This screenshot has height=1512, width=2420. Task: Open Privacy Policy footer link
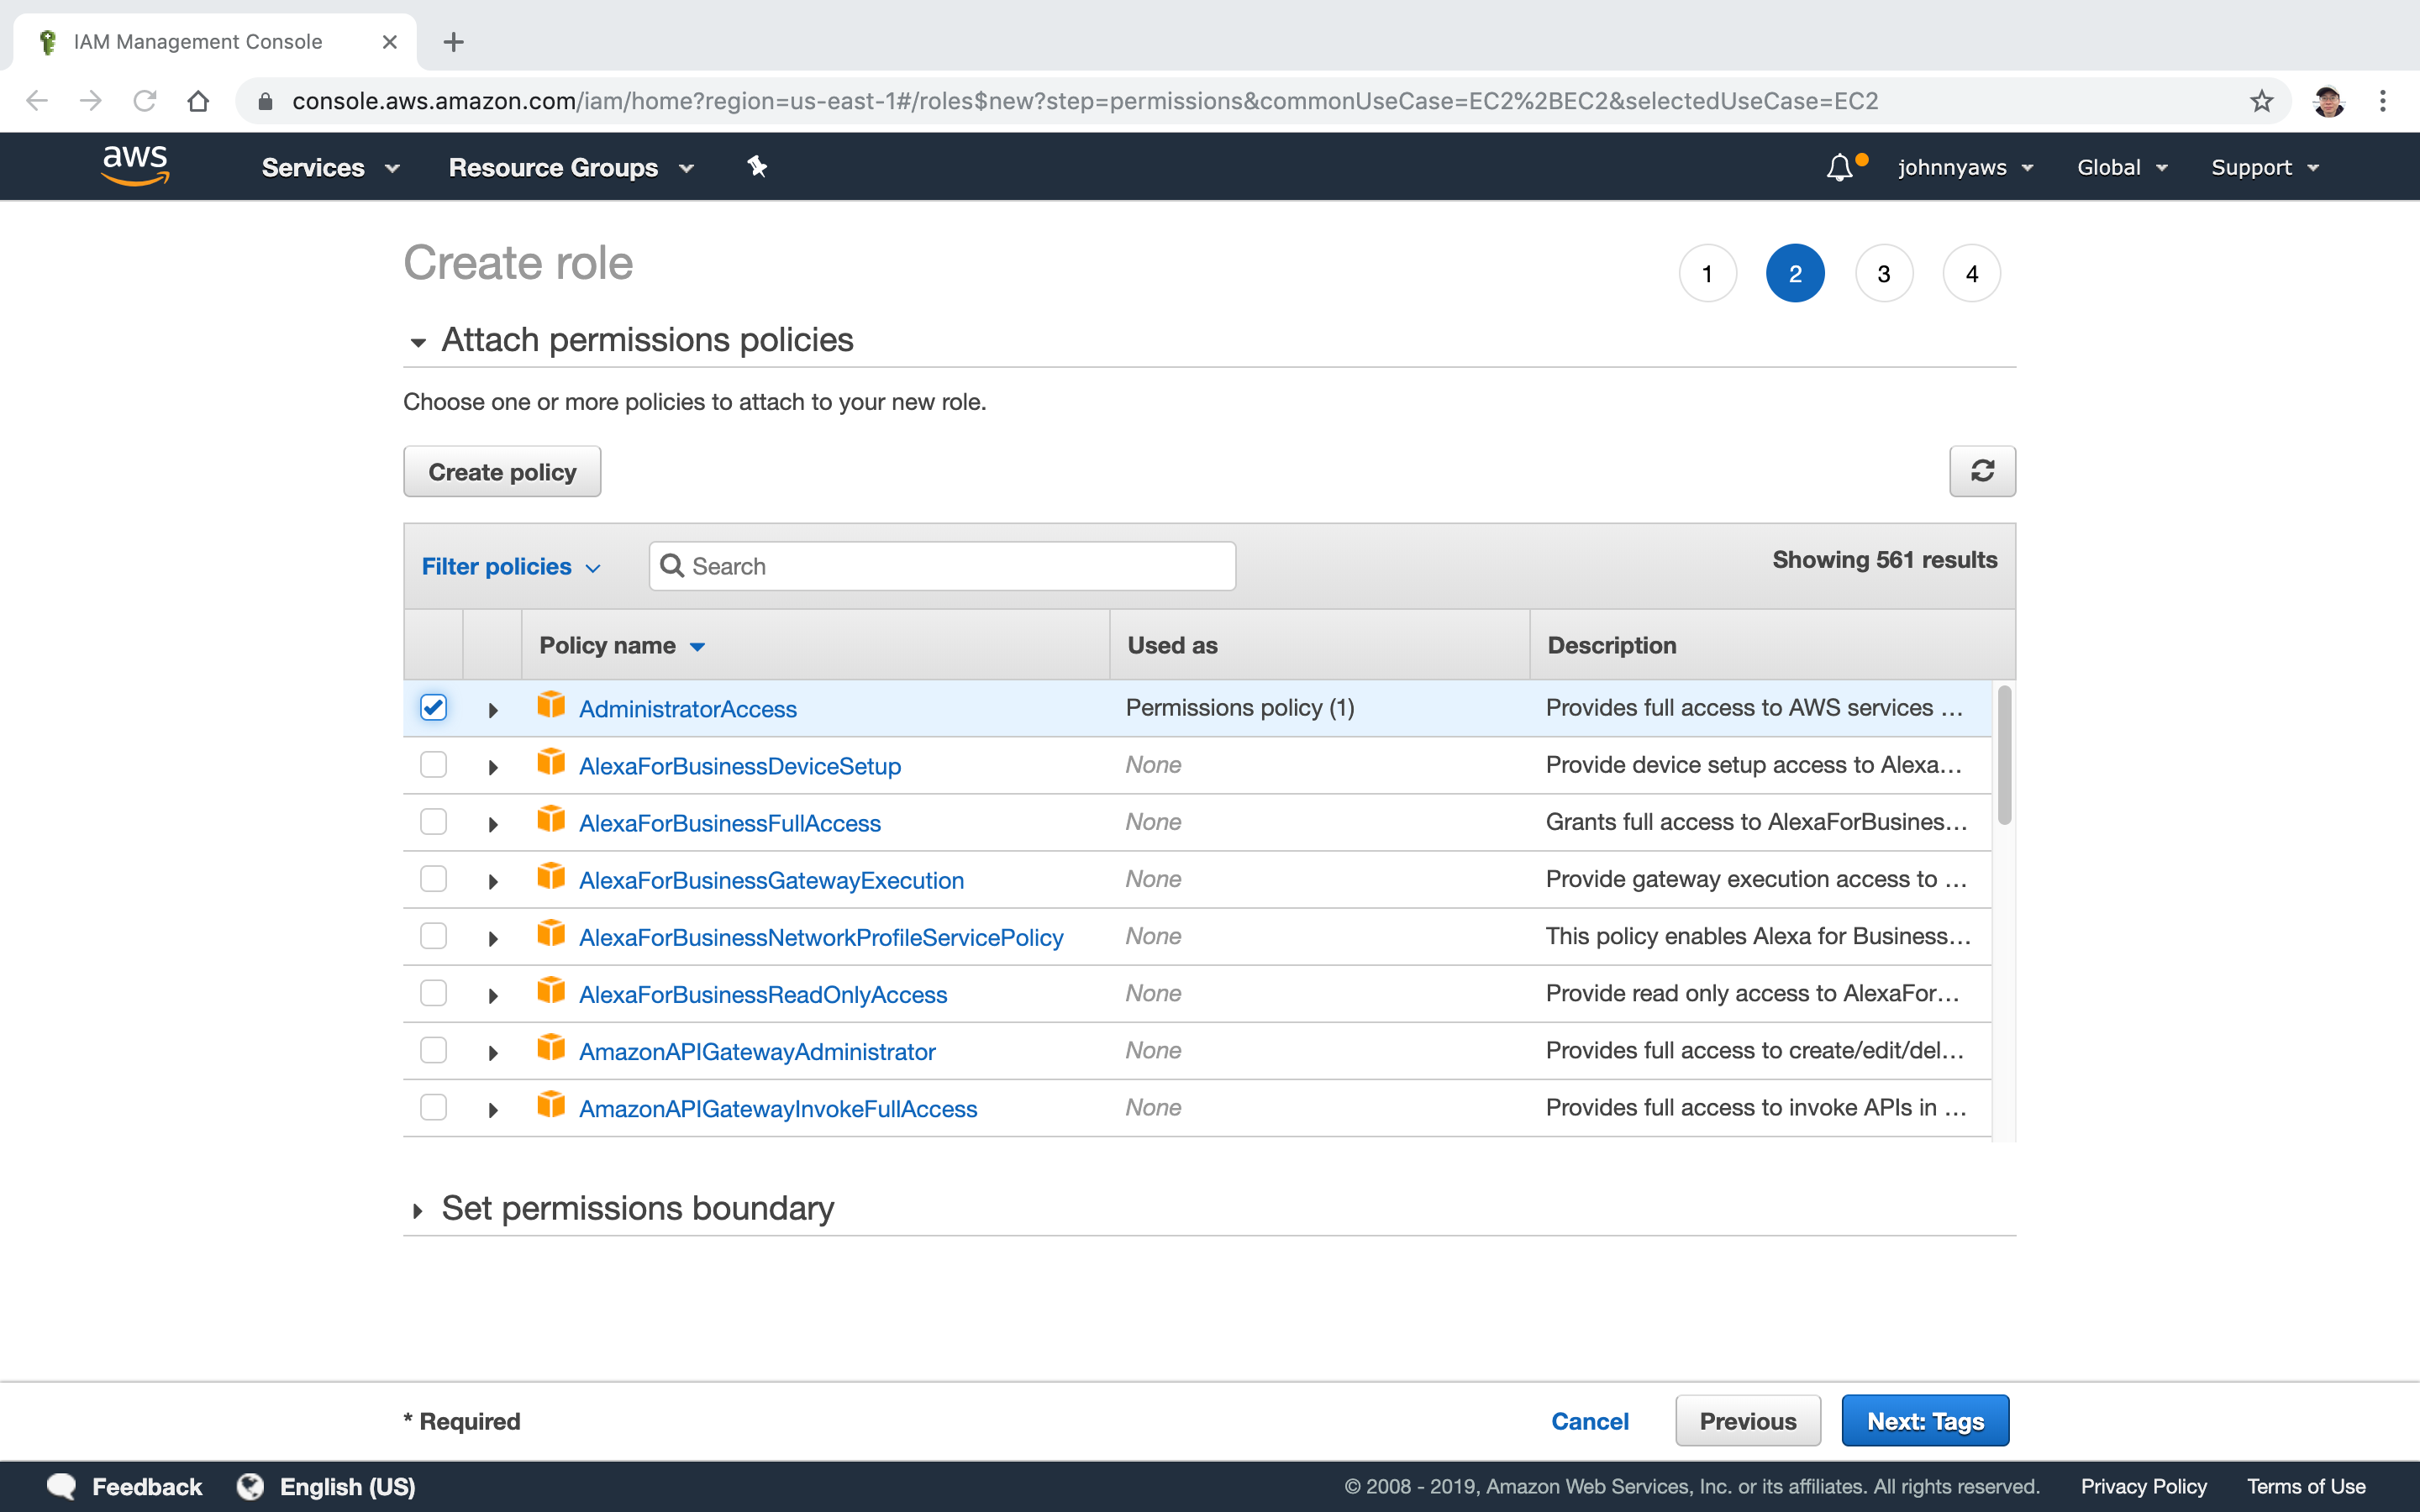click(2144, 1486)
